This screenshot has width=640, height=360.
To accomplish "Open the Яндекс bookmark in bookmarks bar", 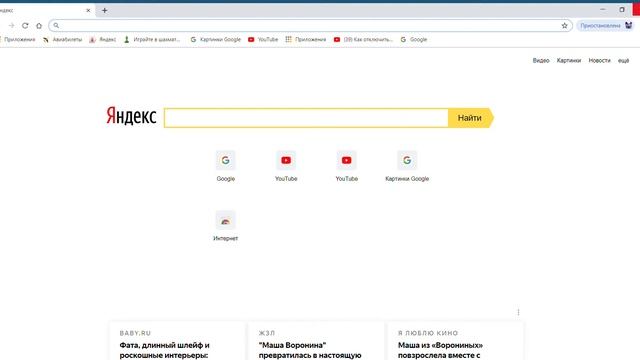I will tap(103, 40).
